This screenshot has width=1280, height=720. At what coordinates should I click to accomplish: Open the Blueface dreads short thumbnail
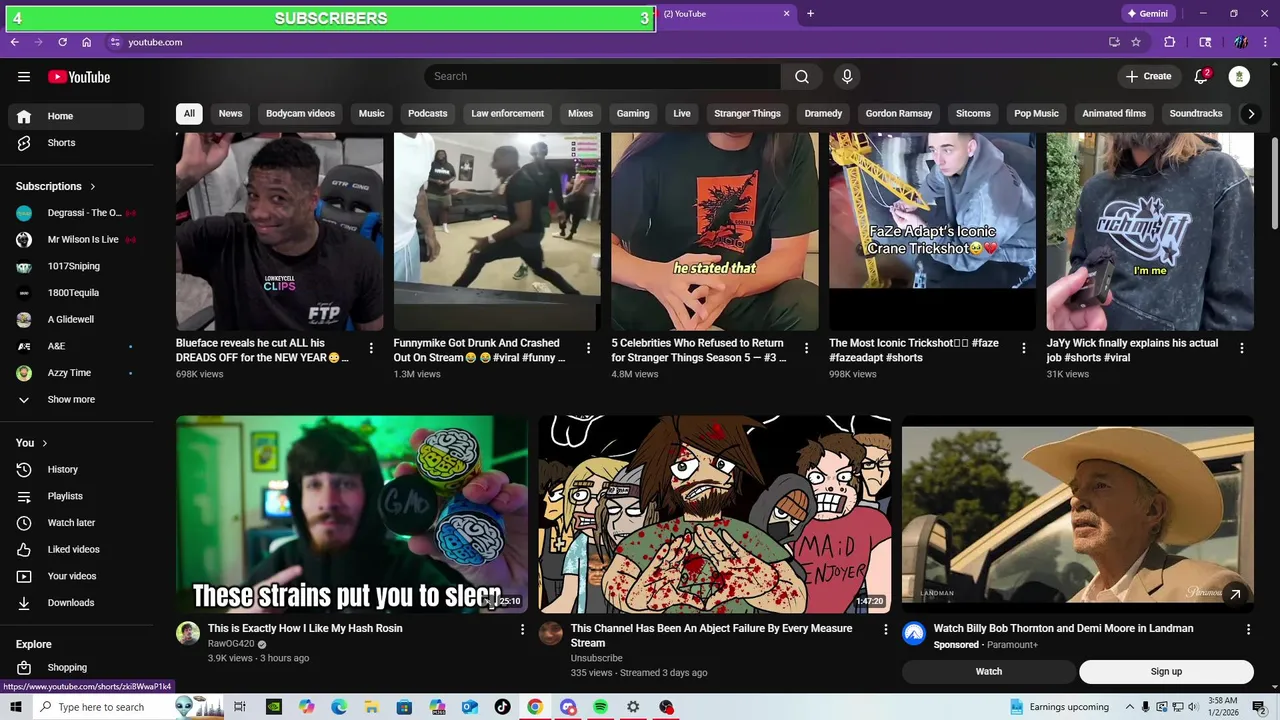pyautogui.click(x=279, y=232)
